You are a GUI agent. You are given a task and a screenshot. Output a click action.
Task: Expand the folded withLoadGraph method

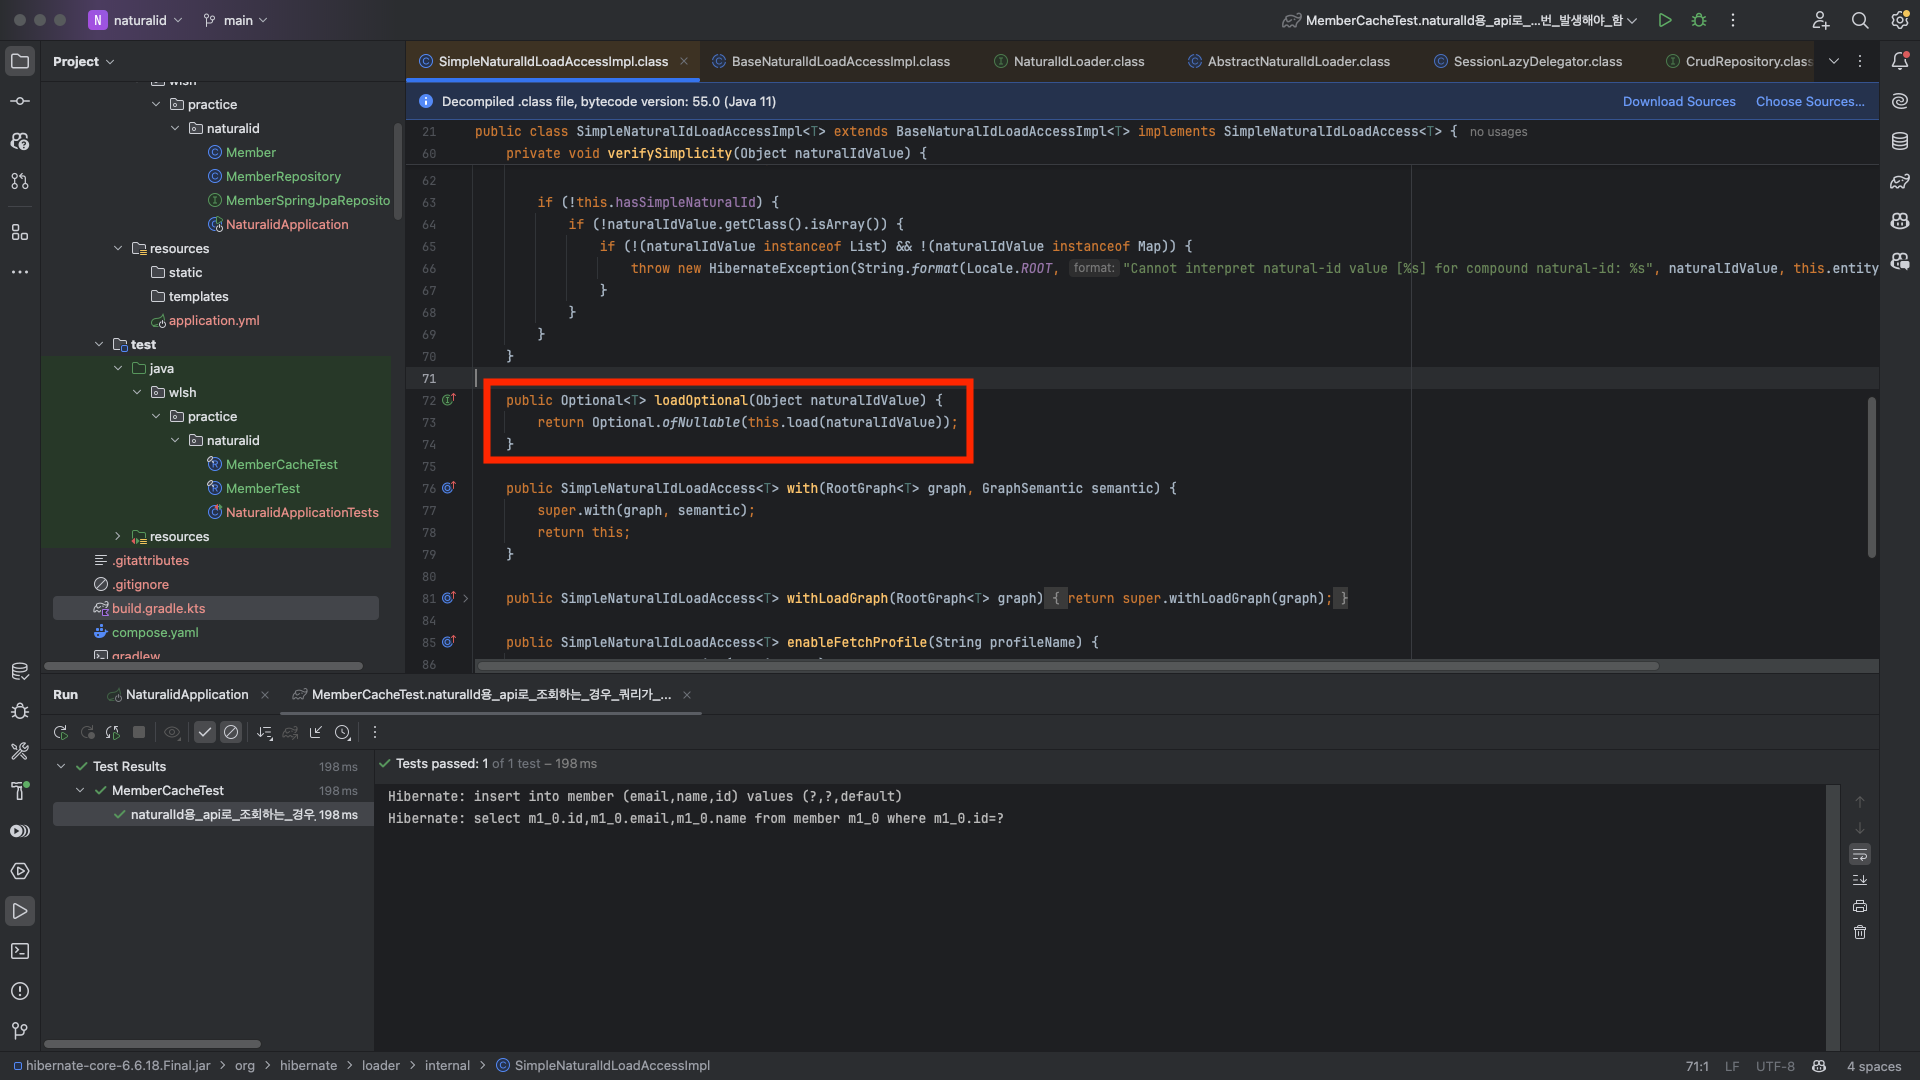pyautogui.click(x=465, y=599)
